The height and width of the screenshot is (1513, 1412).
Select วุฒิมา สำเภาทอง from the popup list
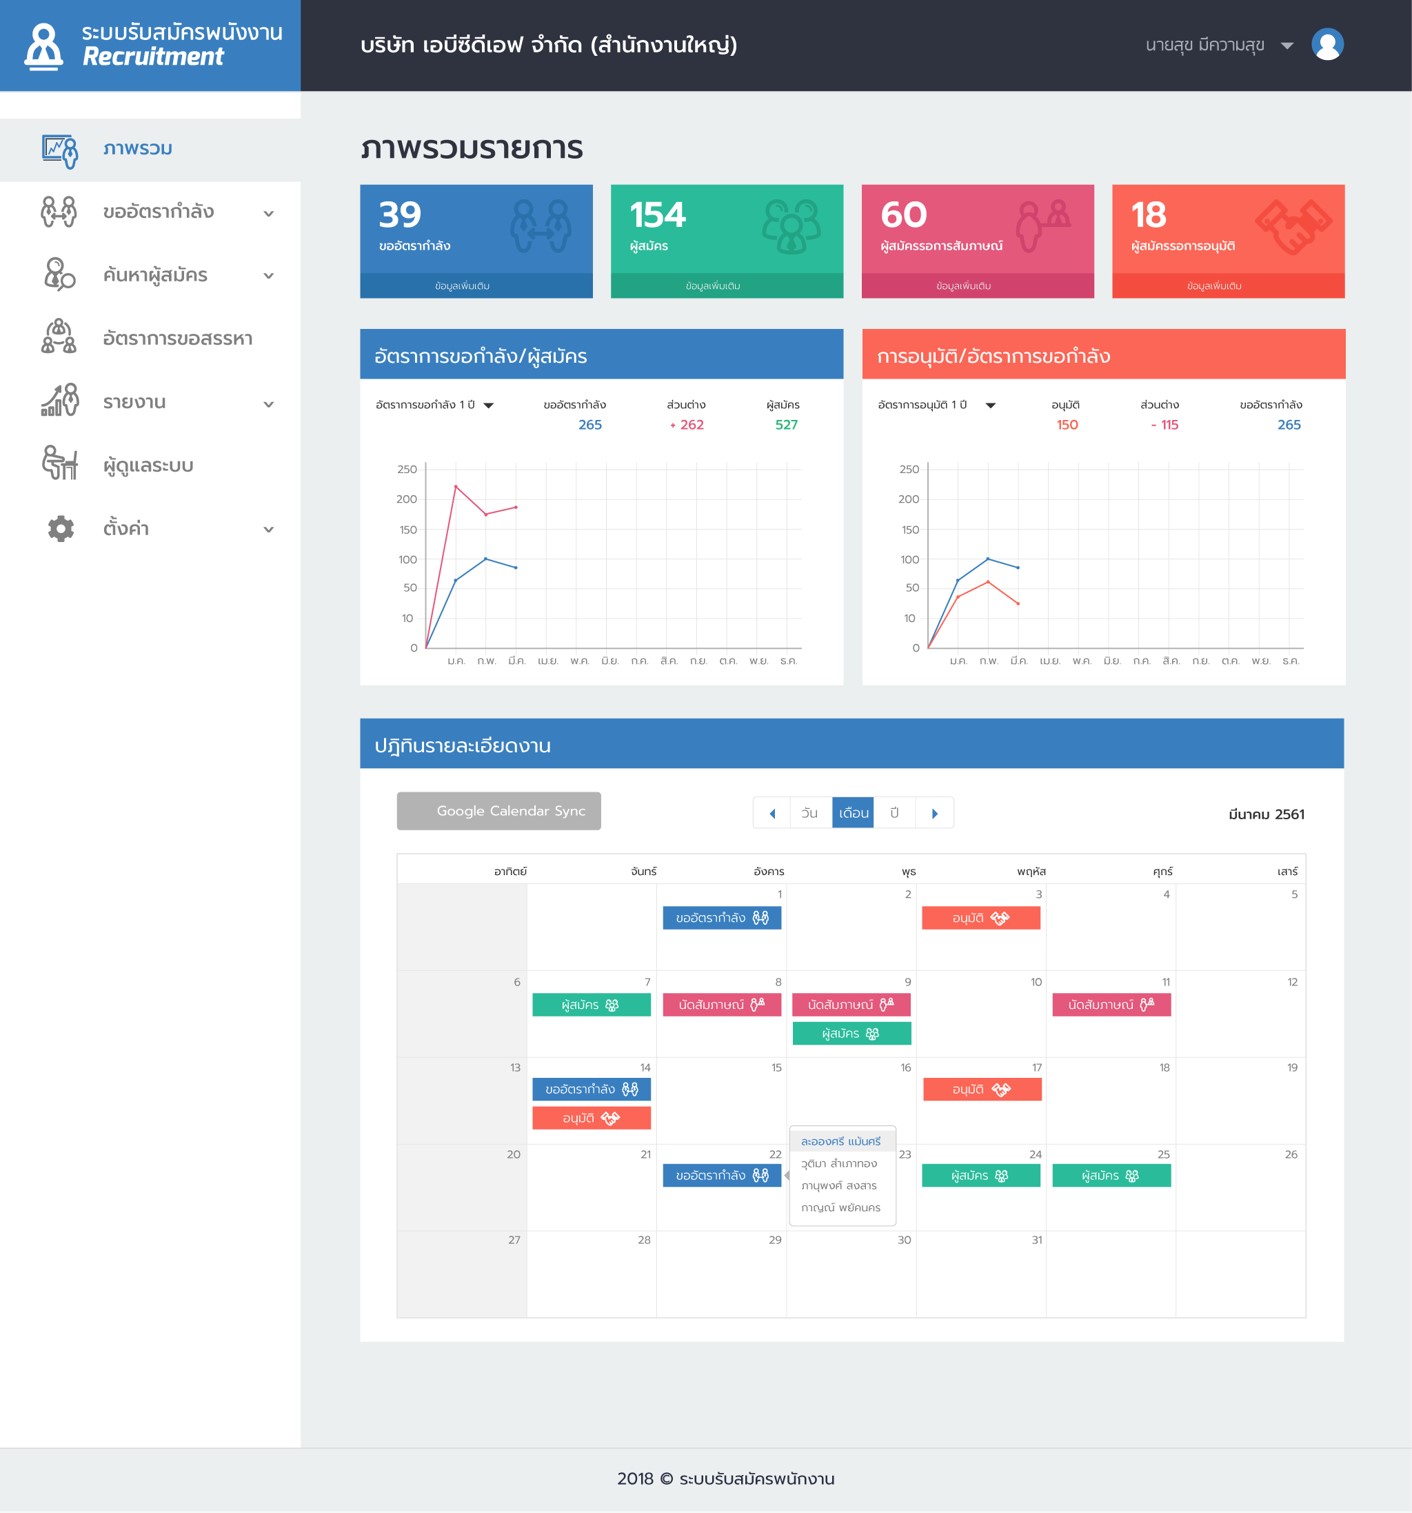tap(839, 1164)
